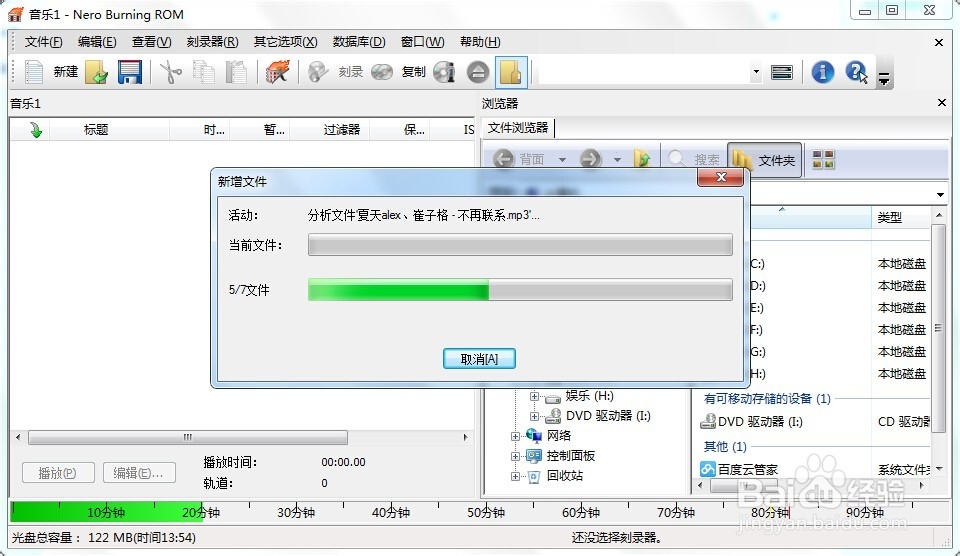Screen dimensions: 960x556
Task: Click the 搜索 magnifier in browser
Action: pyautogui.click(x=676, y=159)
